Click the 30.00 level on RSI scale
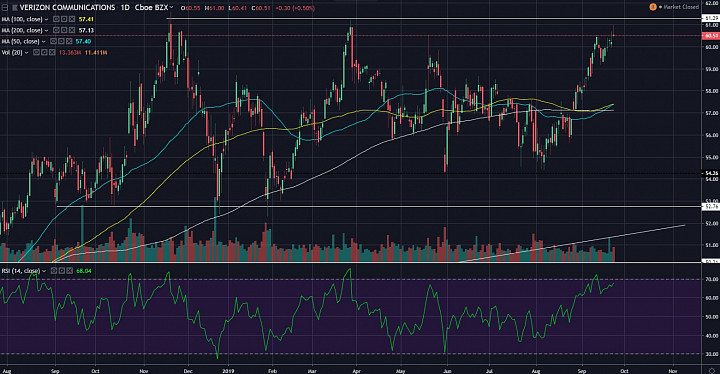Screen dimensions: 720x374 713,354
